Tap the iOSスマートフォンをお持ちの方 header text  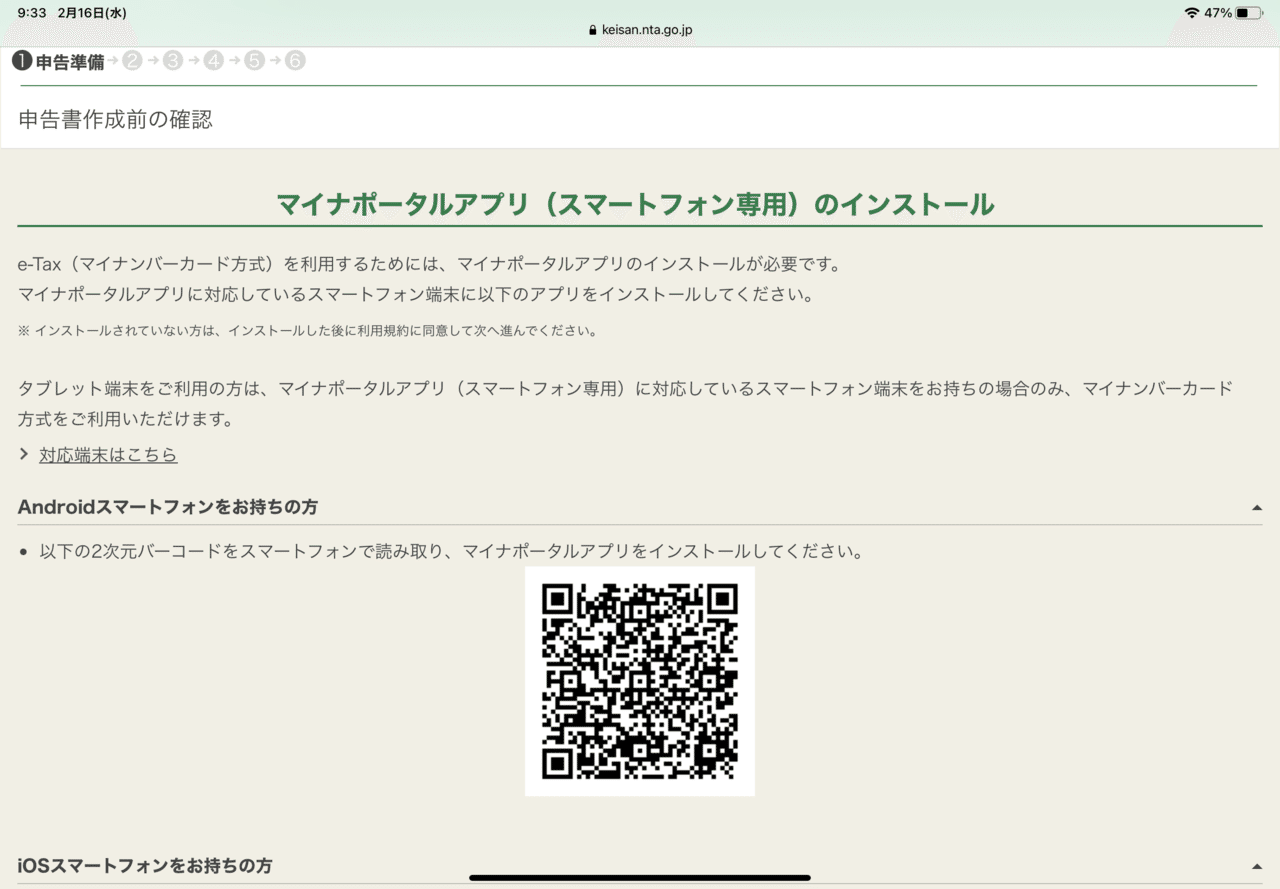(x=145, y=865)
